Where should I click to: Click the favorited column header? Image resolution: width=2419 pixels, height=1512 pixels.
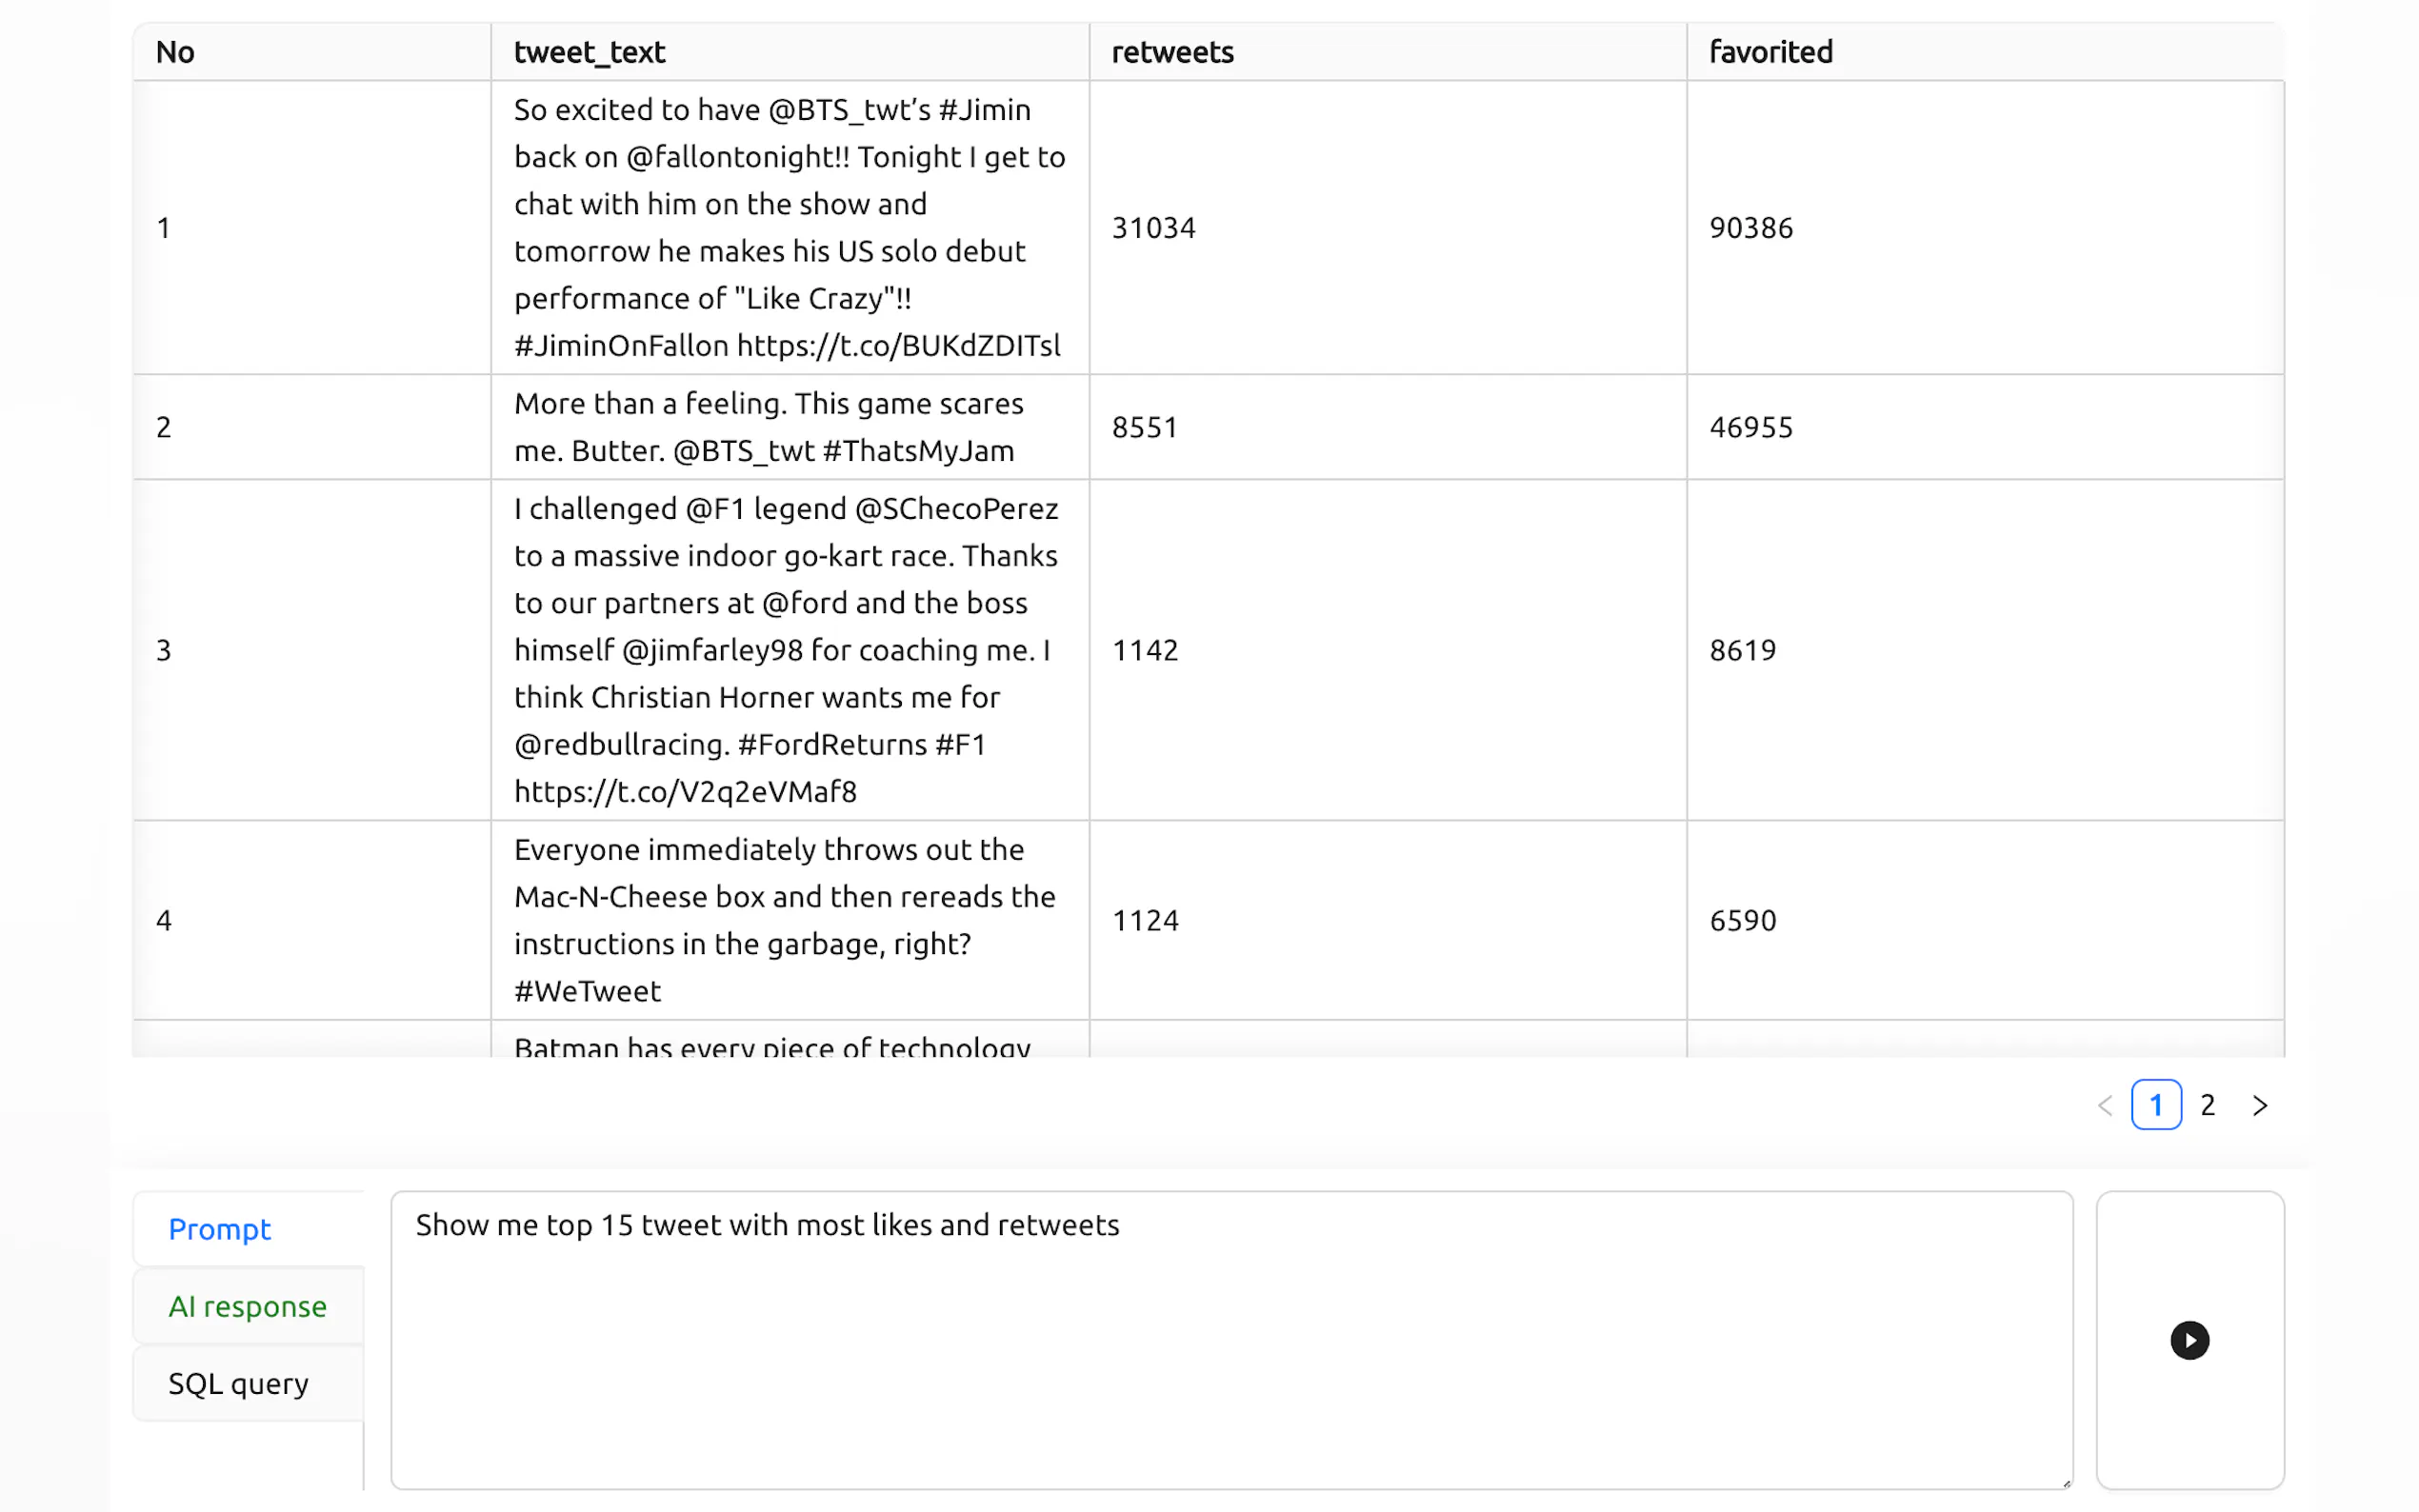coord(1770,52)
